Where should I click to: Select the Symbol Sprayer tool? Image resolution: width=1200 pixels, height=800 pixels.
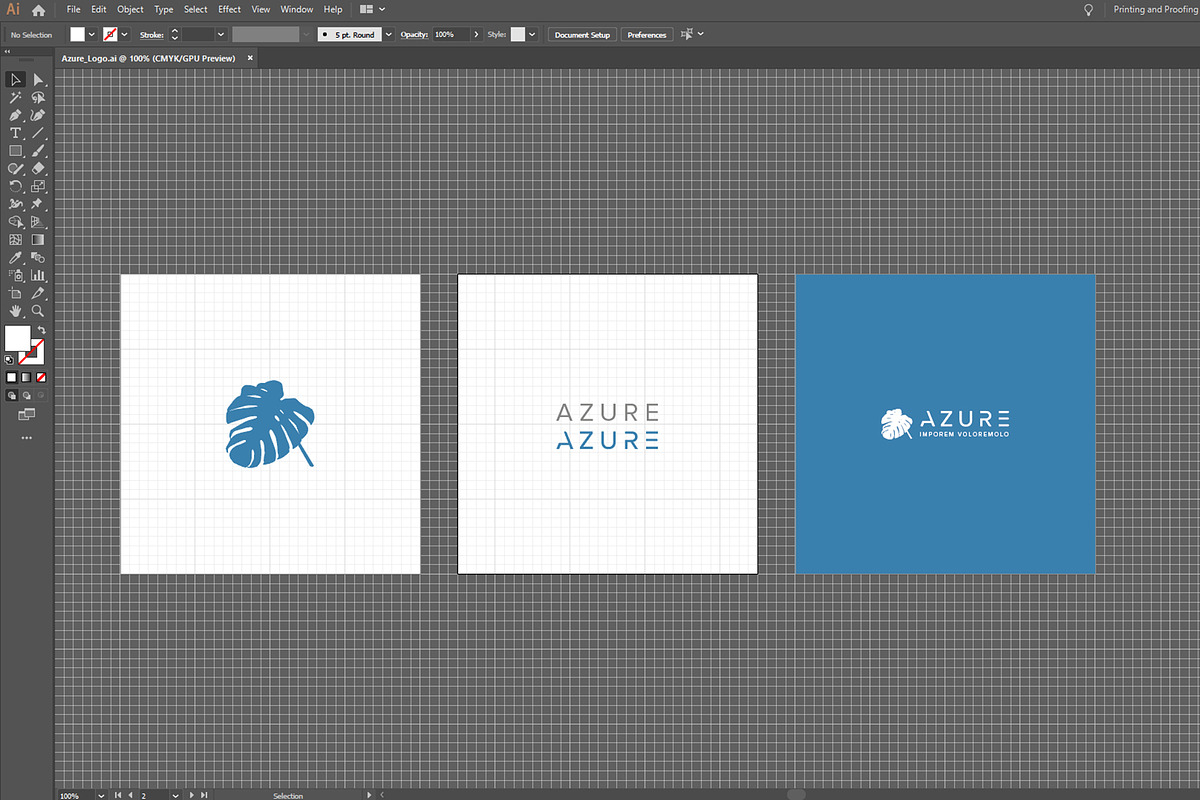pos(16,275)
